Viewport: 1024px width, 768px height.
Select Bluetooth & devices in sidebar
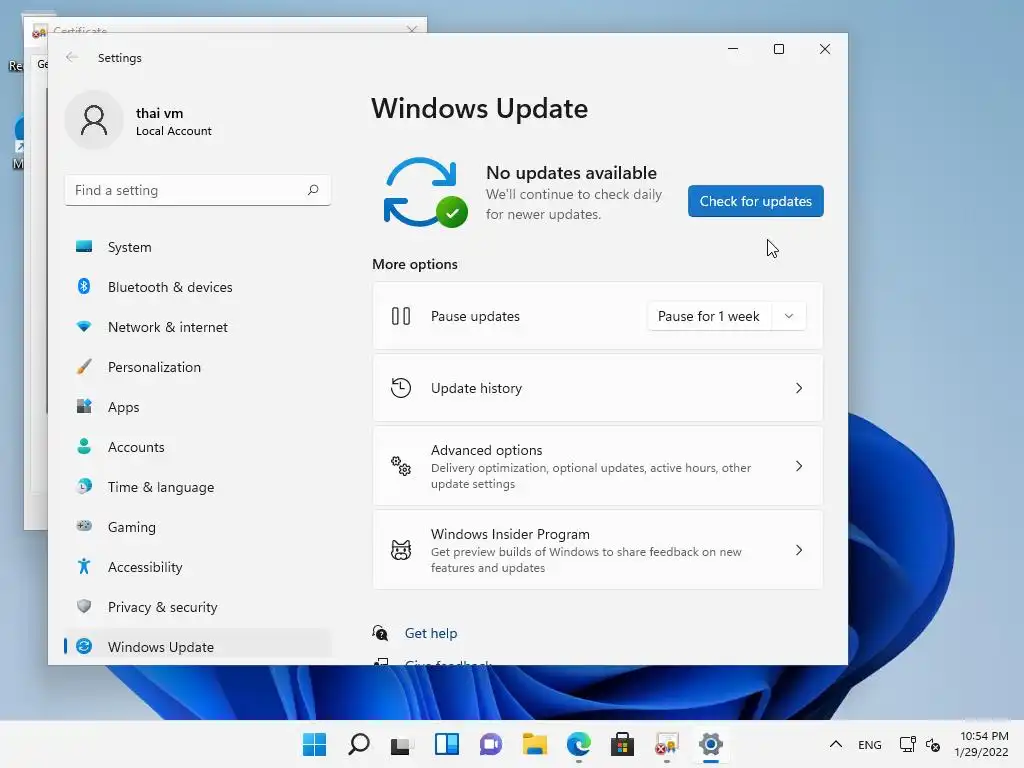(197, 287)
